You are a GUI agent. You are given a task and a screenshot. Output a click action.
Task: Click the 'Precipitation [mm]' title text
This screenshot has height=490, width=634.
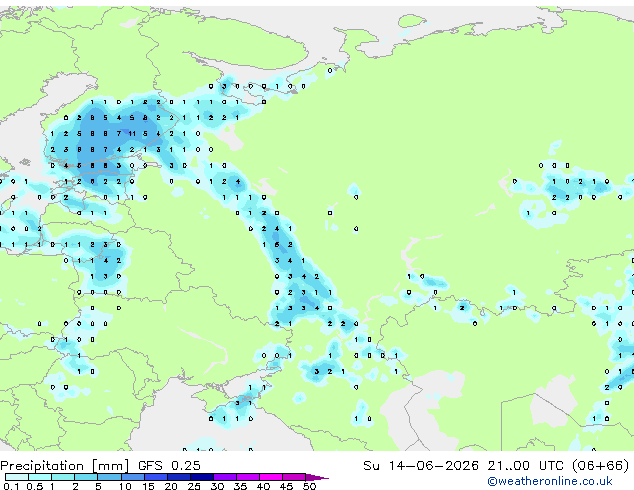click(65, 466)
